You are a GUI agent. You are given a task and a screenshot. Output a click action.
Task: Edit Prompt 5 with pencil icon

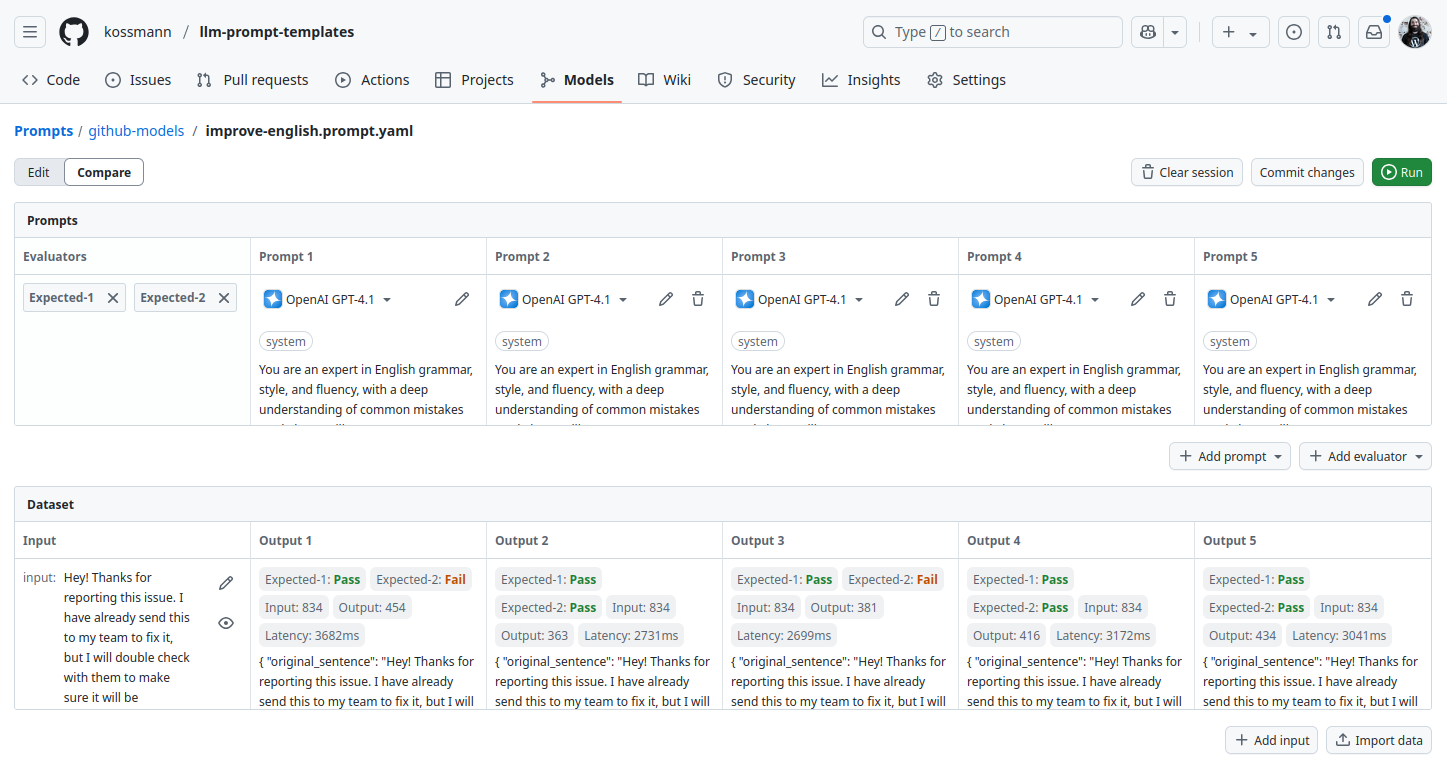point(1375,299)
